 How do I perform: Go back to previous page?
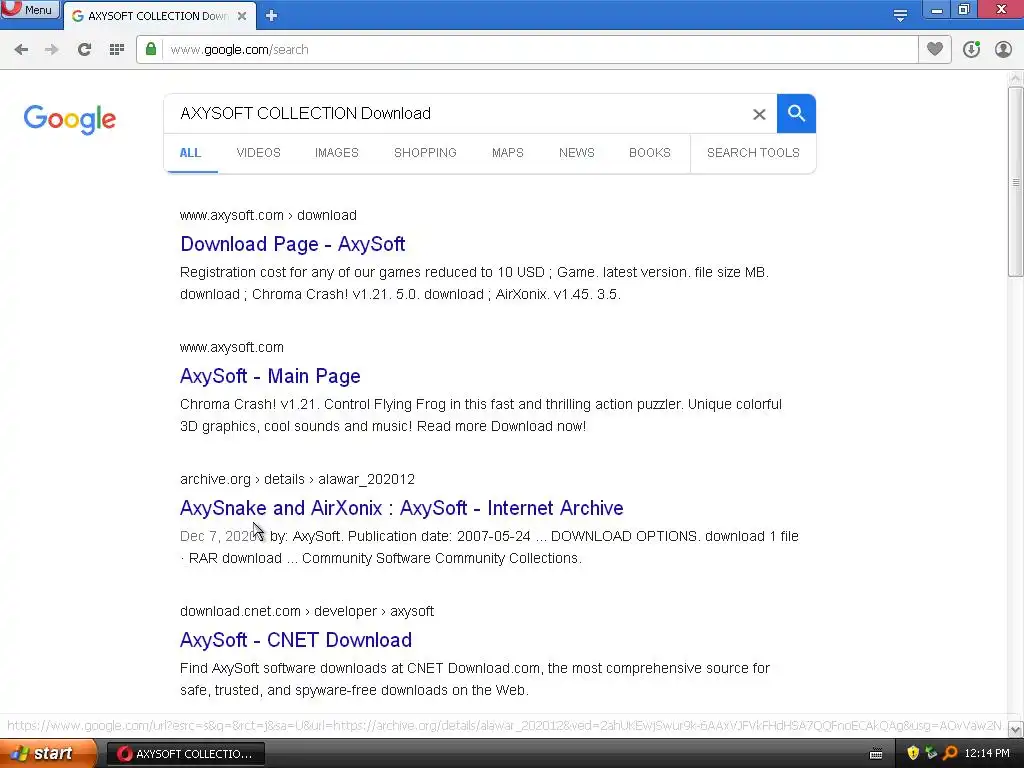[21, 50]
